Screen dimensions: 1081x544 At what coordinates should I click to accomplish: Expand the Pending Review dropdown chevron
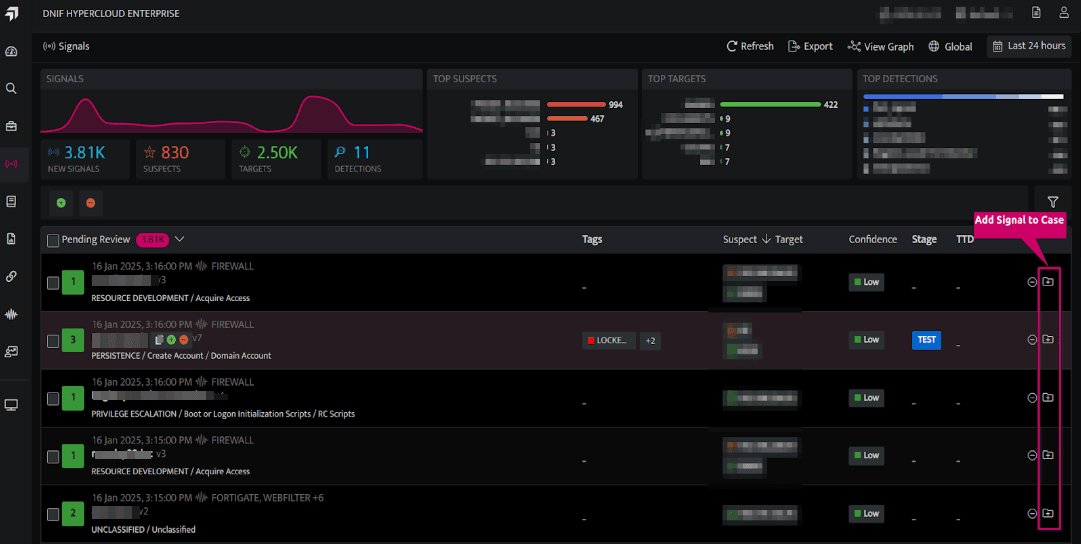click(x=179, y=239)
